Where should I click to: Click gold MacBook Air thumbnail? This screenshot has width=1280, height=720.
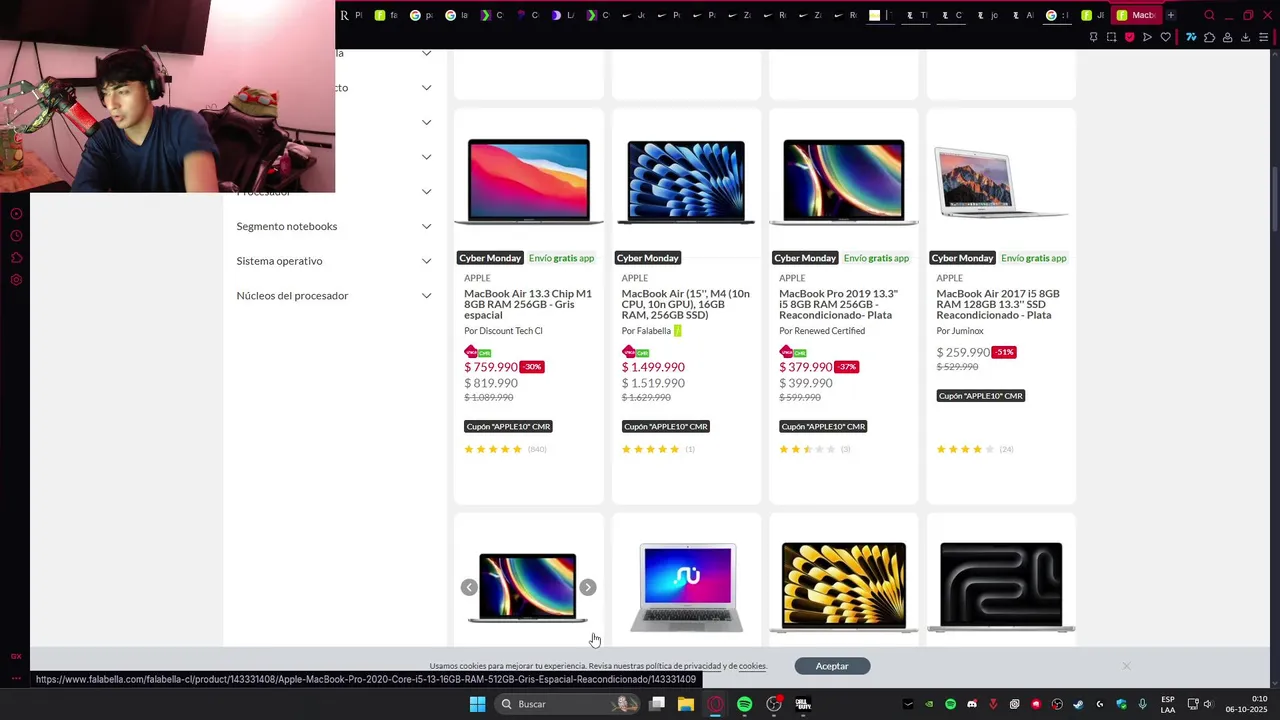point(844,587)
